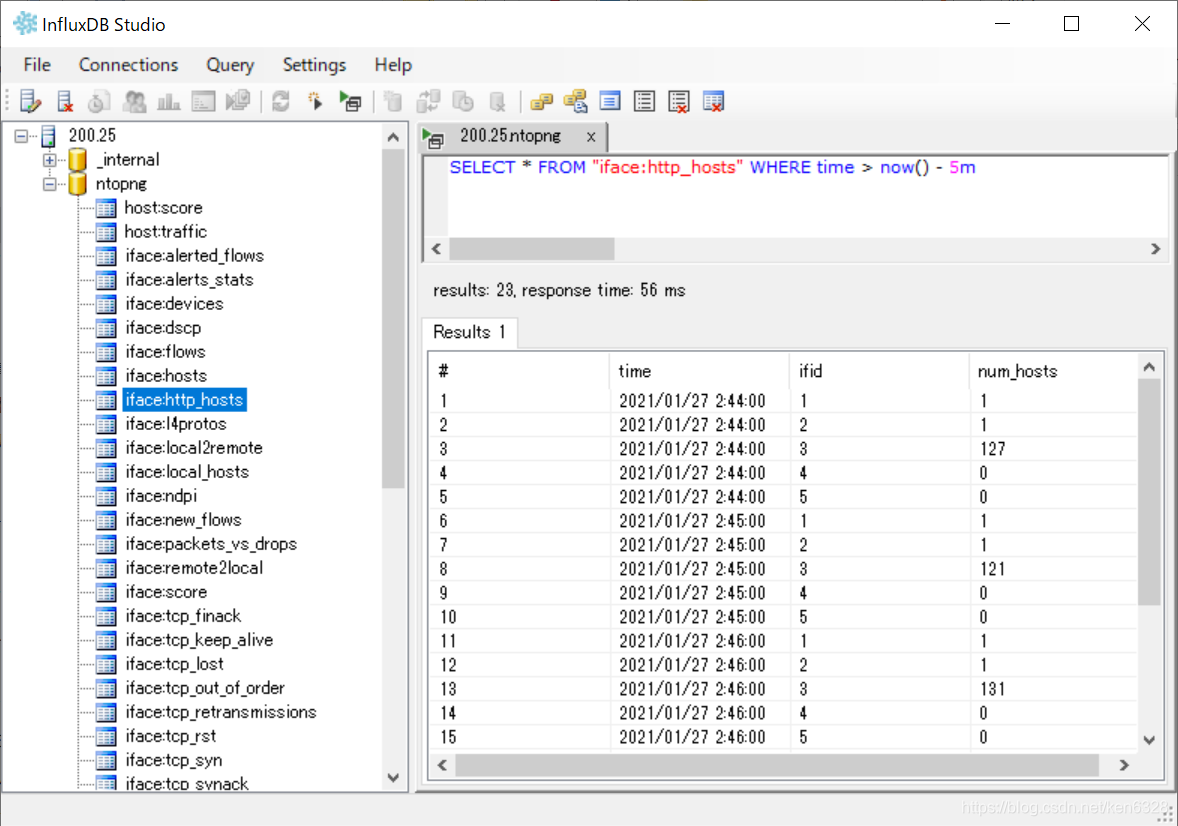Click the drop measurement table icon with X

pos(713,101)
